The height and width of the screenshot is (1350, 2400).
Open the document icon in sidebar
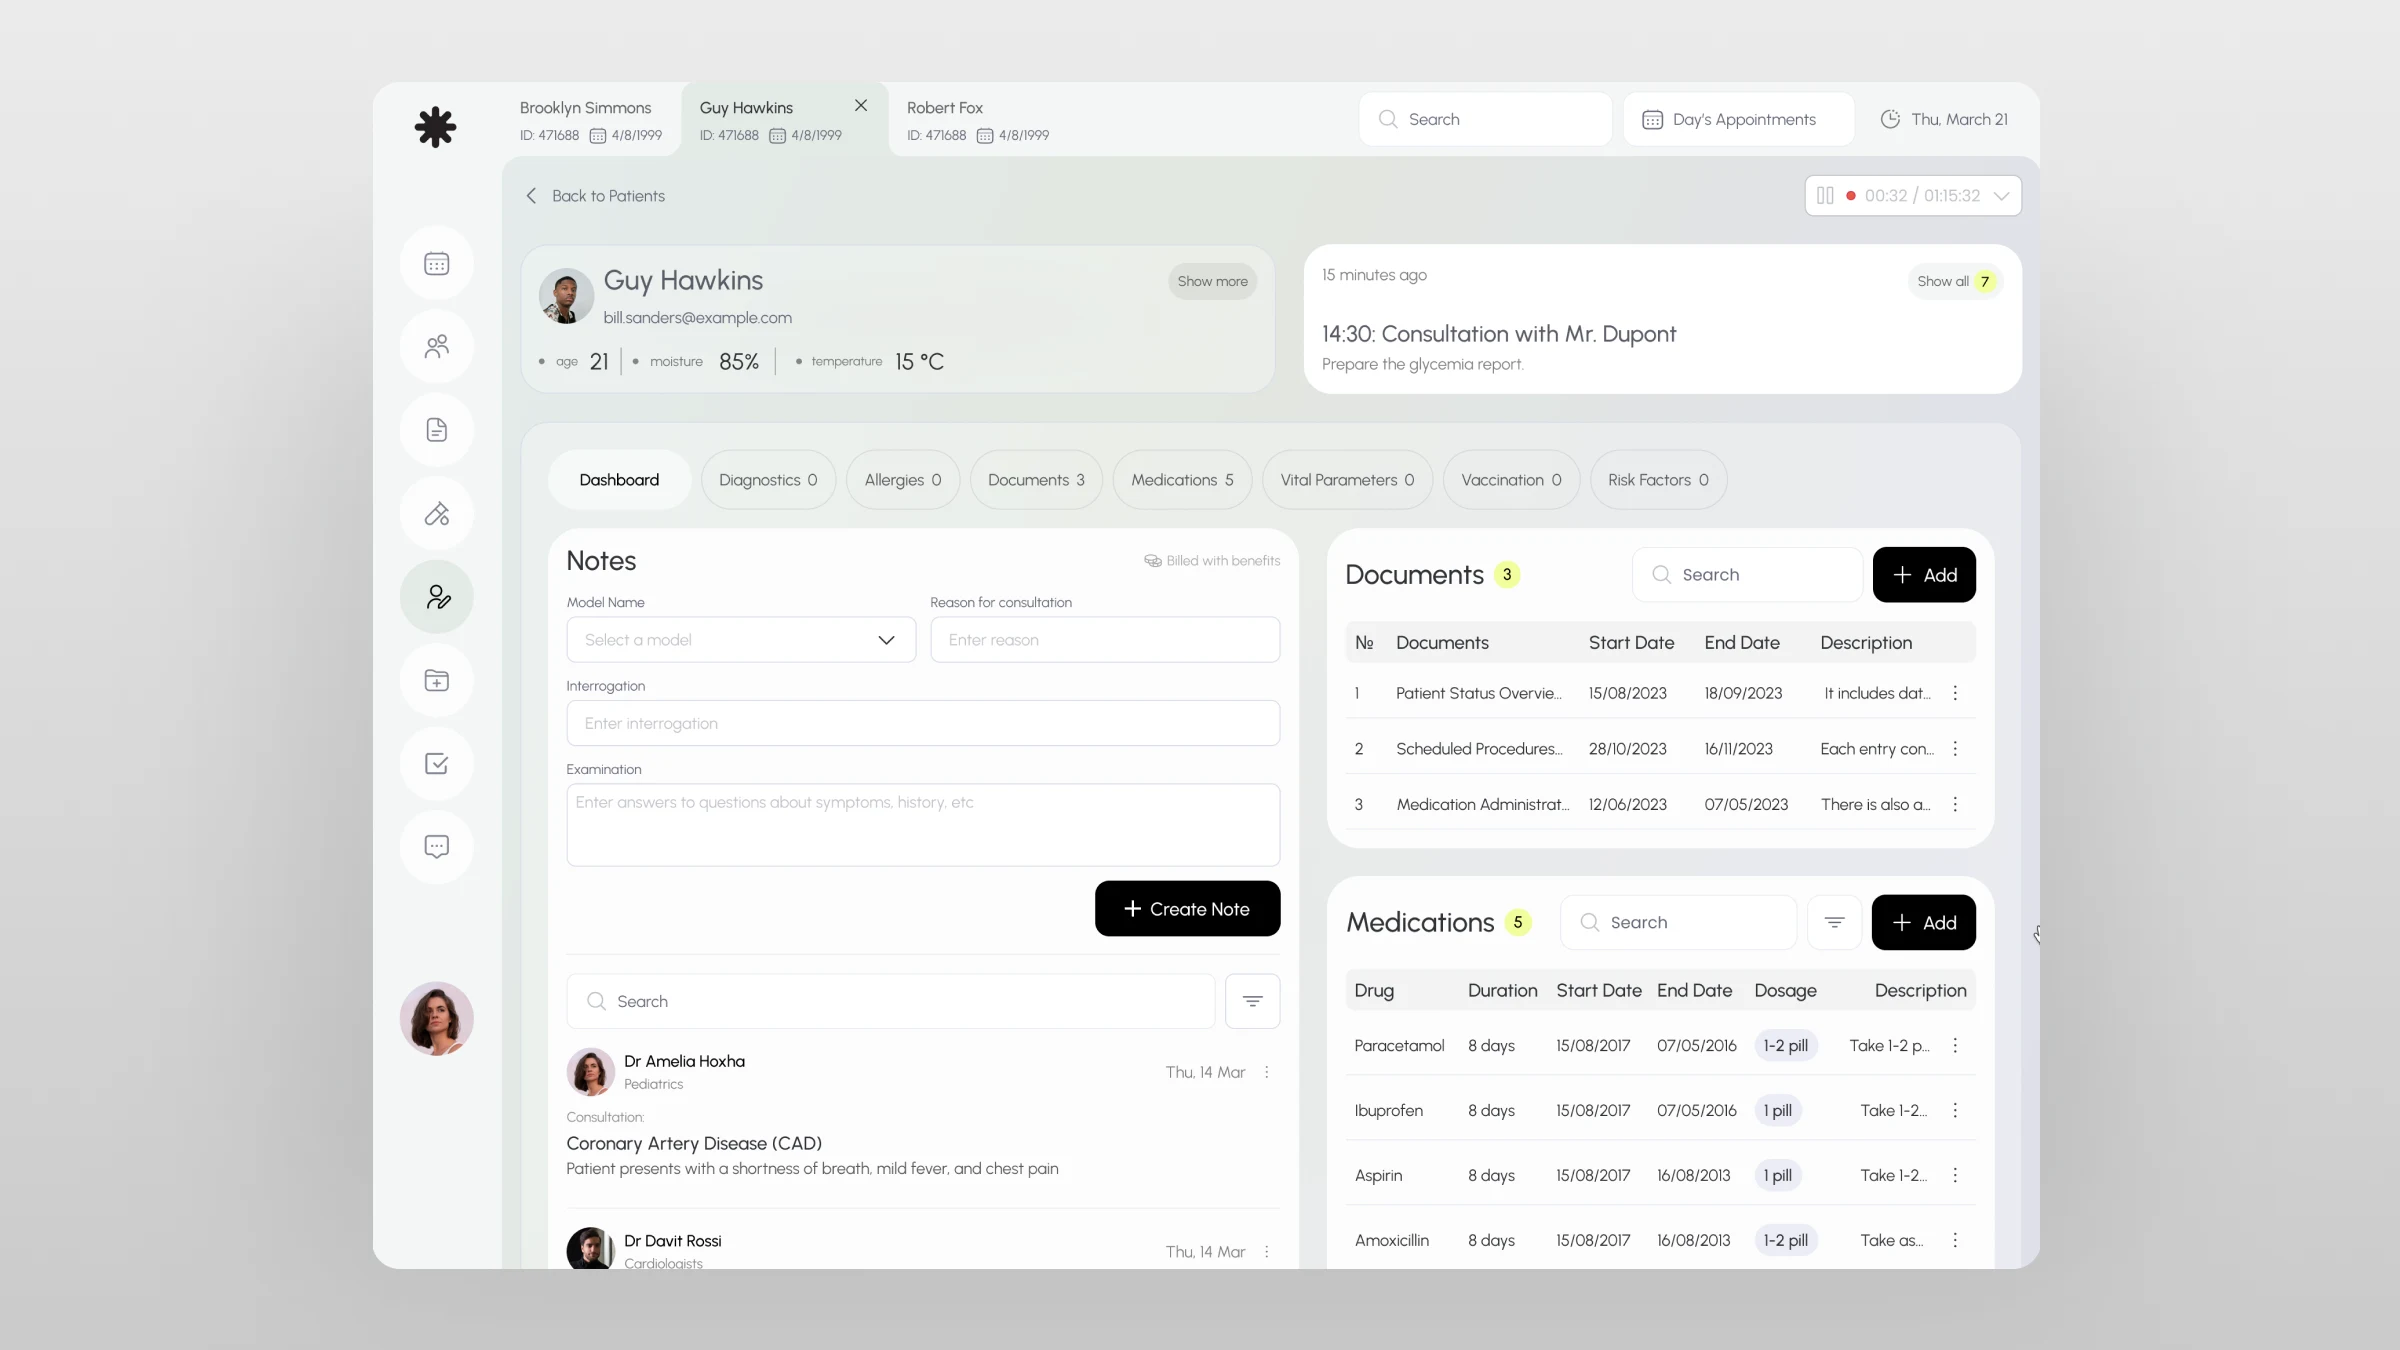436,430
